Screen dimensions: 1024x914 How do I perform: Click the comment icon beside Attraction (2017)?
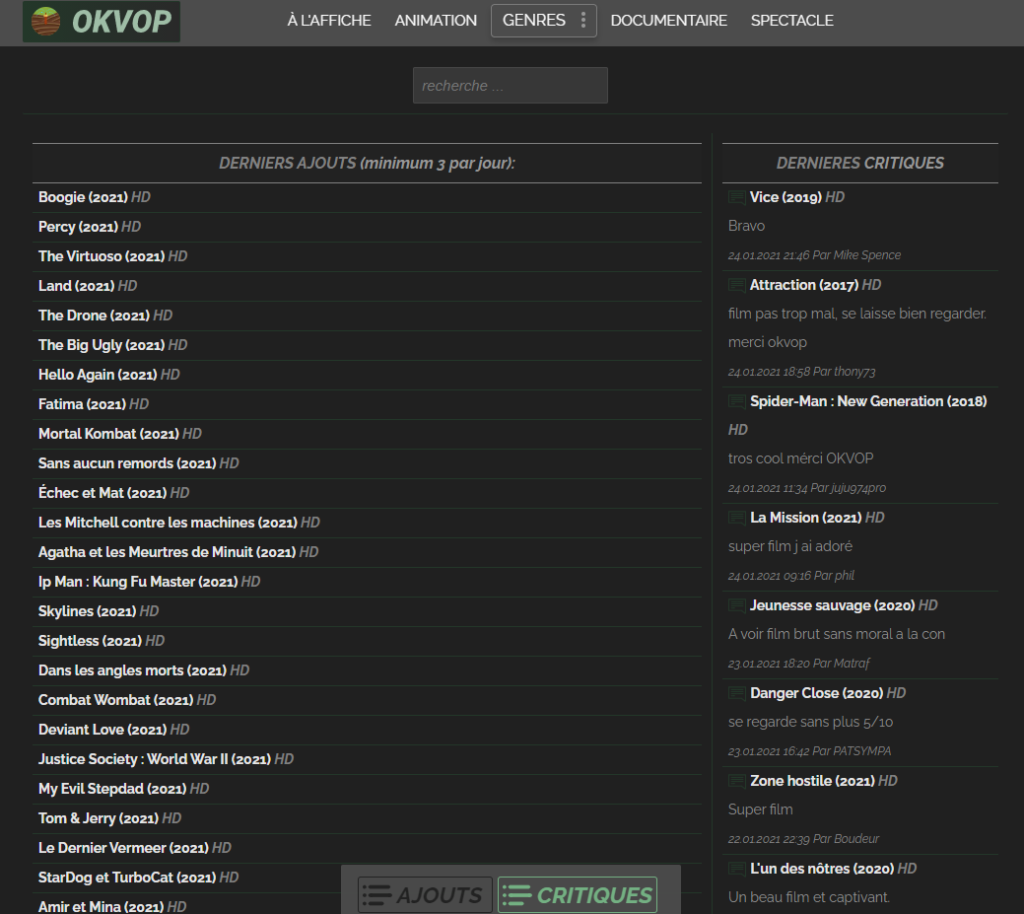click(x=737, y=285)
